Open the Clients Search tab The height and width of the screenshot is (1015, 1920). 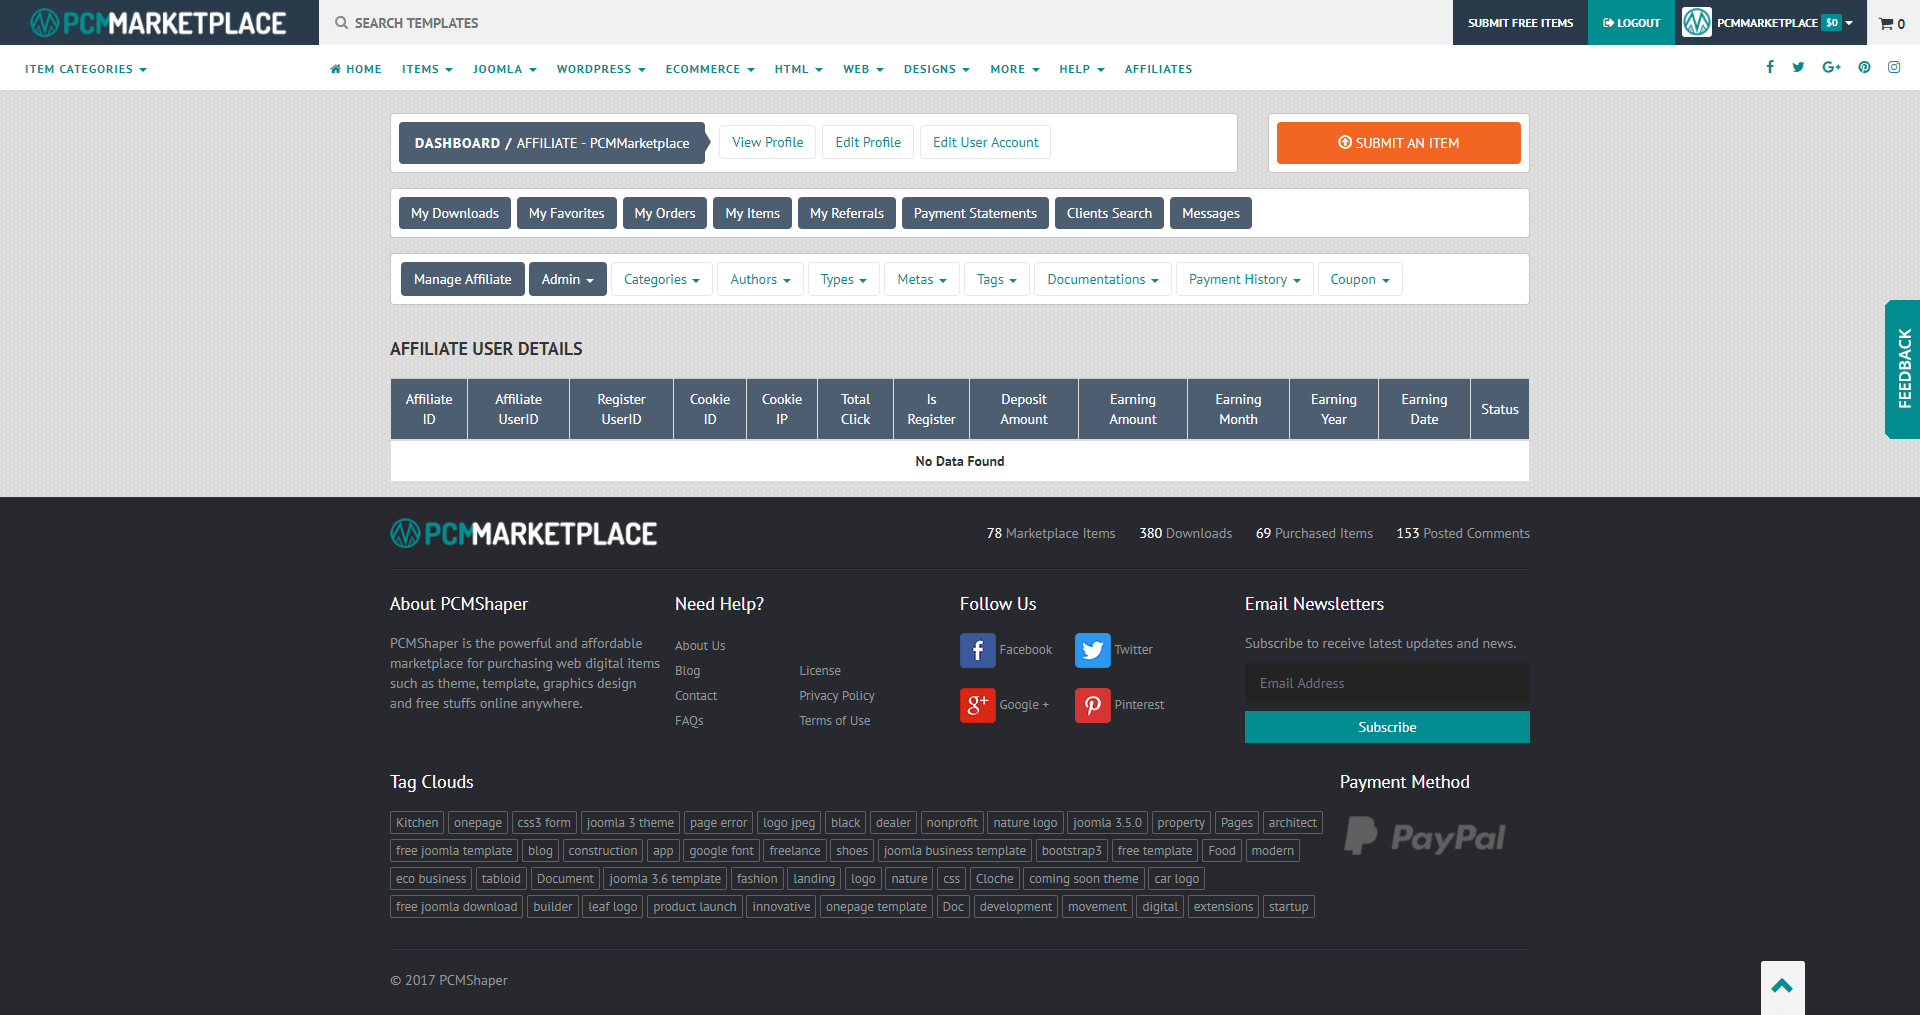(x=1109, y=213)
